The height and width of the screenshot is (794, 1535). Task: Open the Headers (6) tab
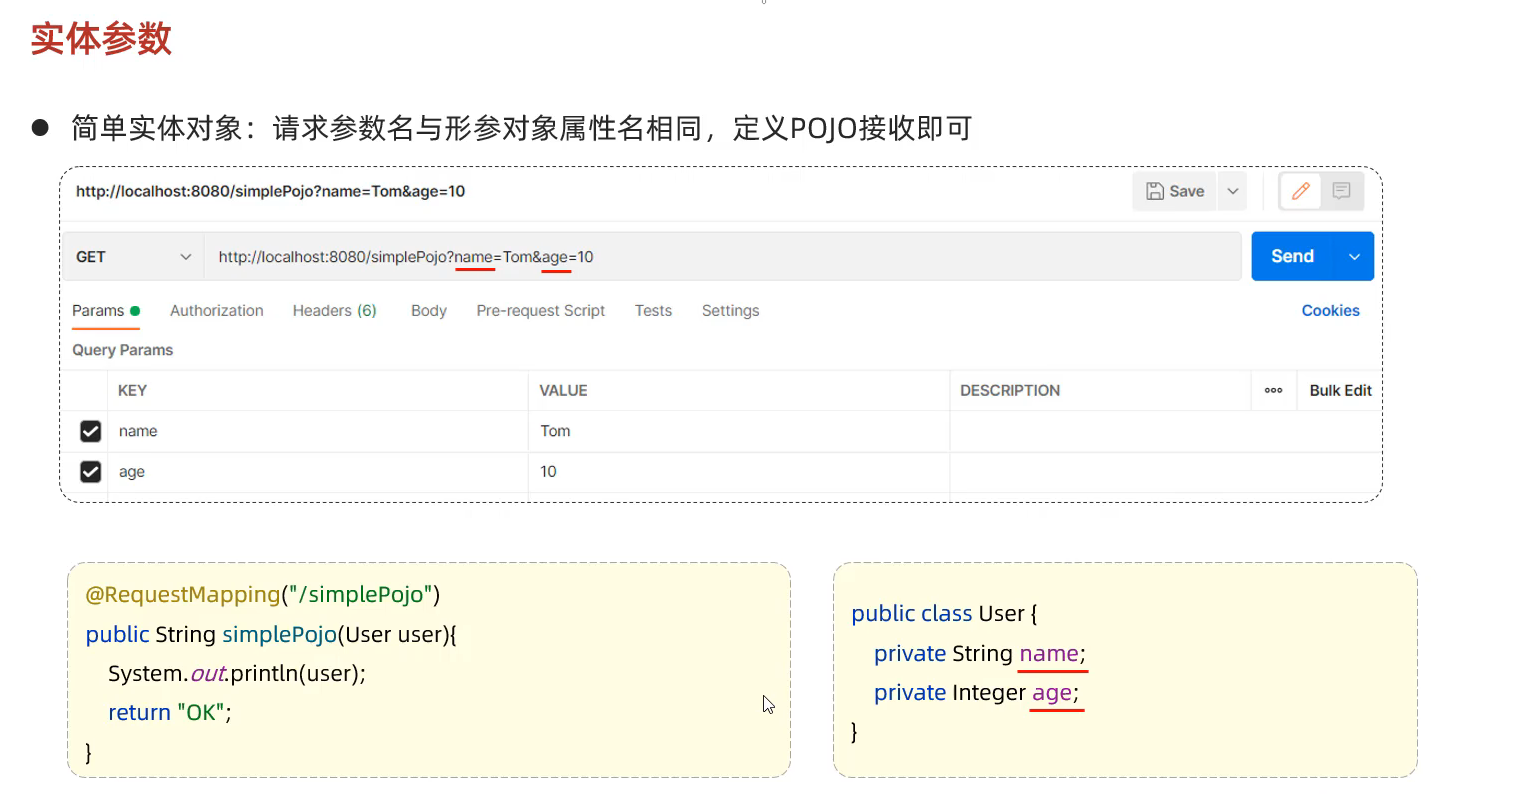pos(334,311)
